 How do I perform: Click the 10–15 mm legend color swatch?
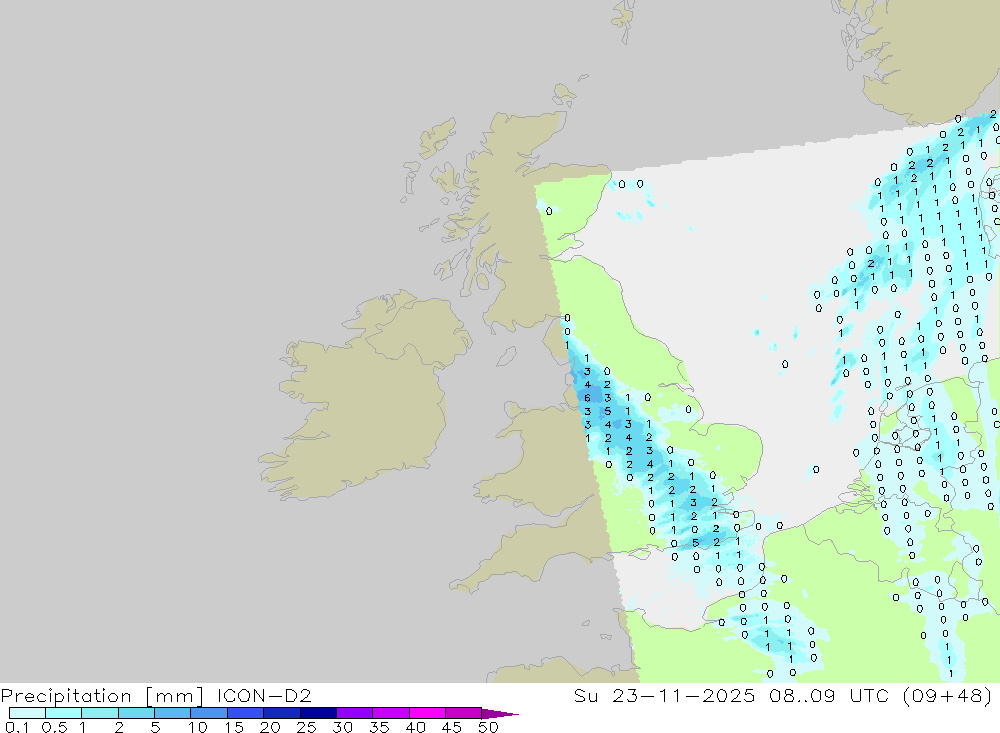tap(209, 713)
